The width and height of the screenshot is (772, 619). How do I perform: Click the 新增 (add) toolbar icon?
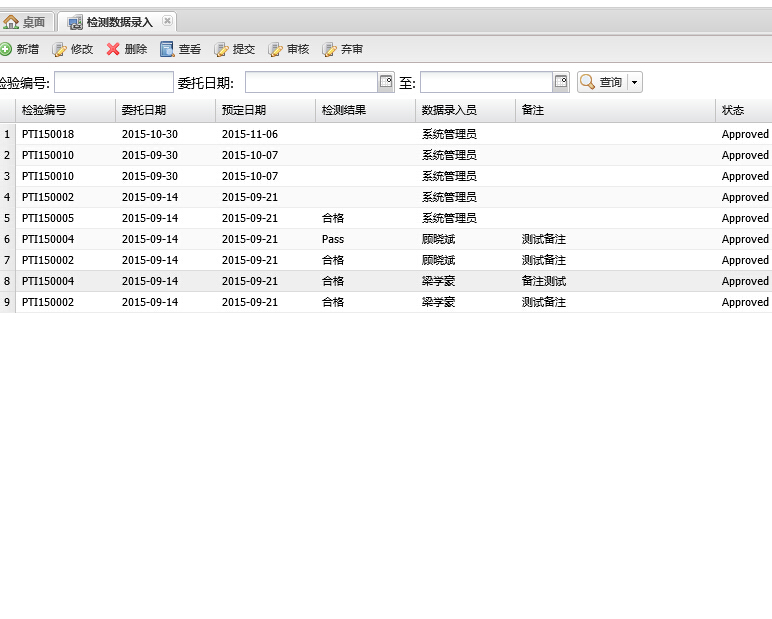tap(6, 49)
